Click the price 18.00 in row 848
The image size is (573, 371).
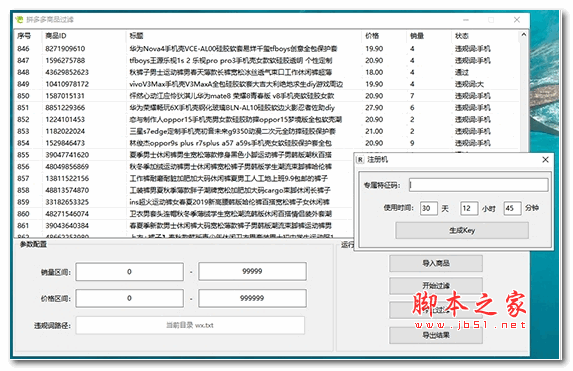374,72
